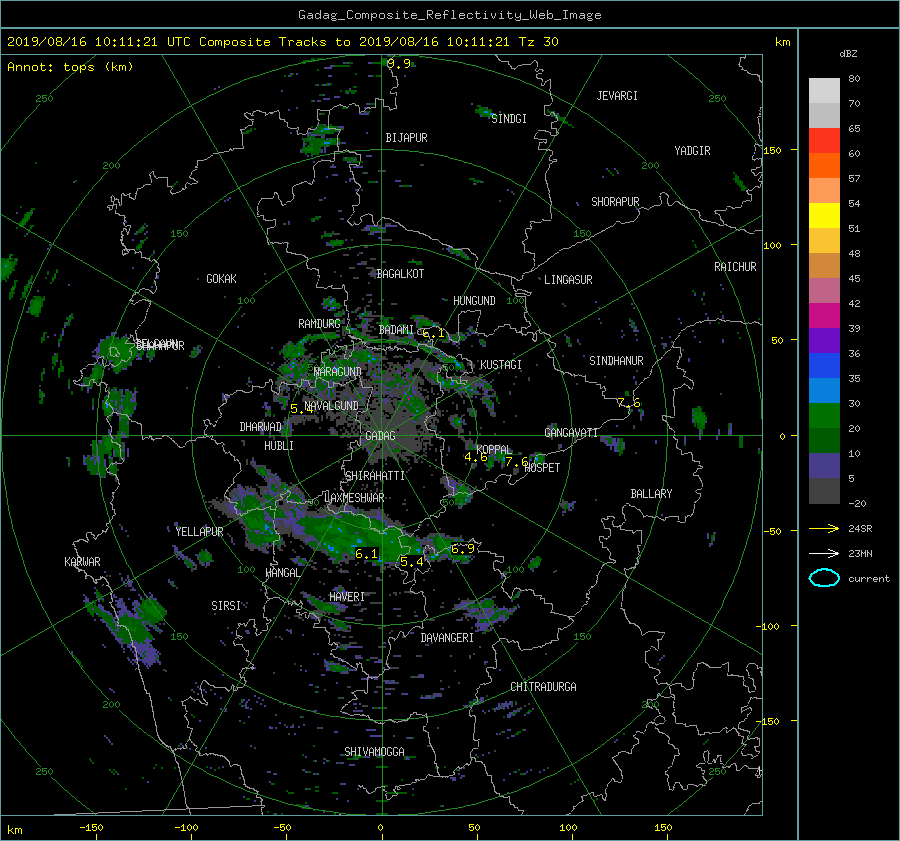Image resolution: width=900 pixels, height=841 pixels.
Task: Click the SHORAPUR city label
Action: (615, 201)
